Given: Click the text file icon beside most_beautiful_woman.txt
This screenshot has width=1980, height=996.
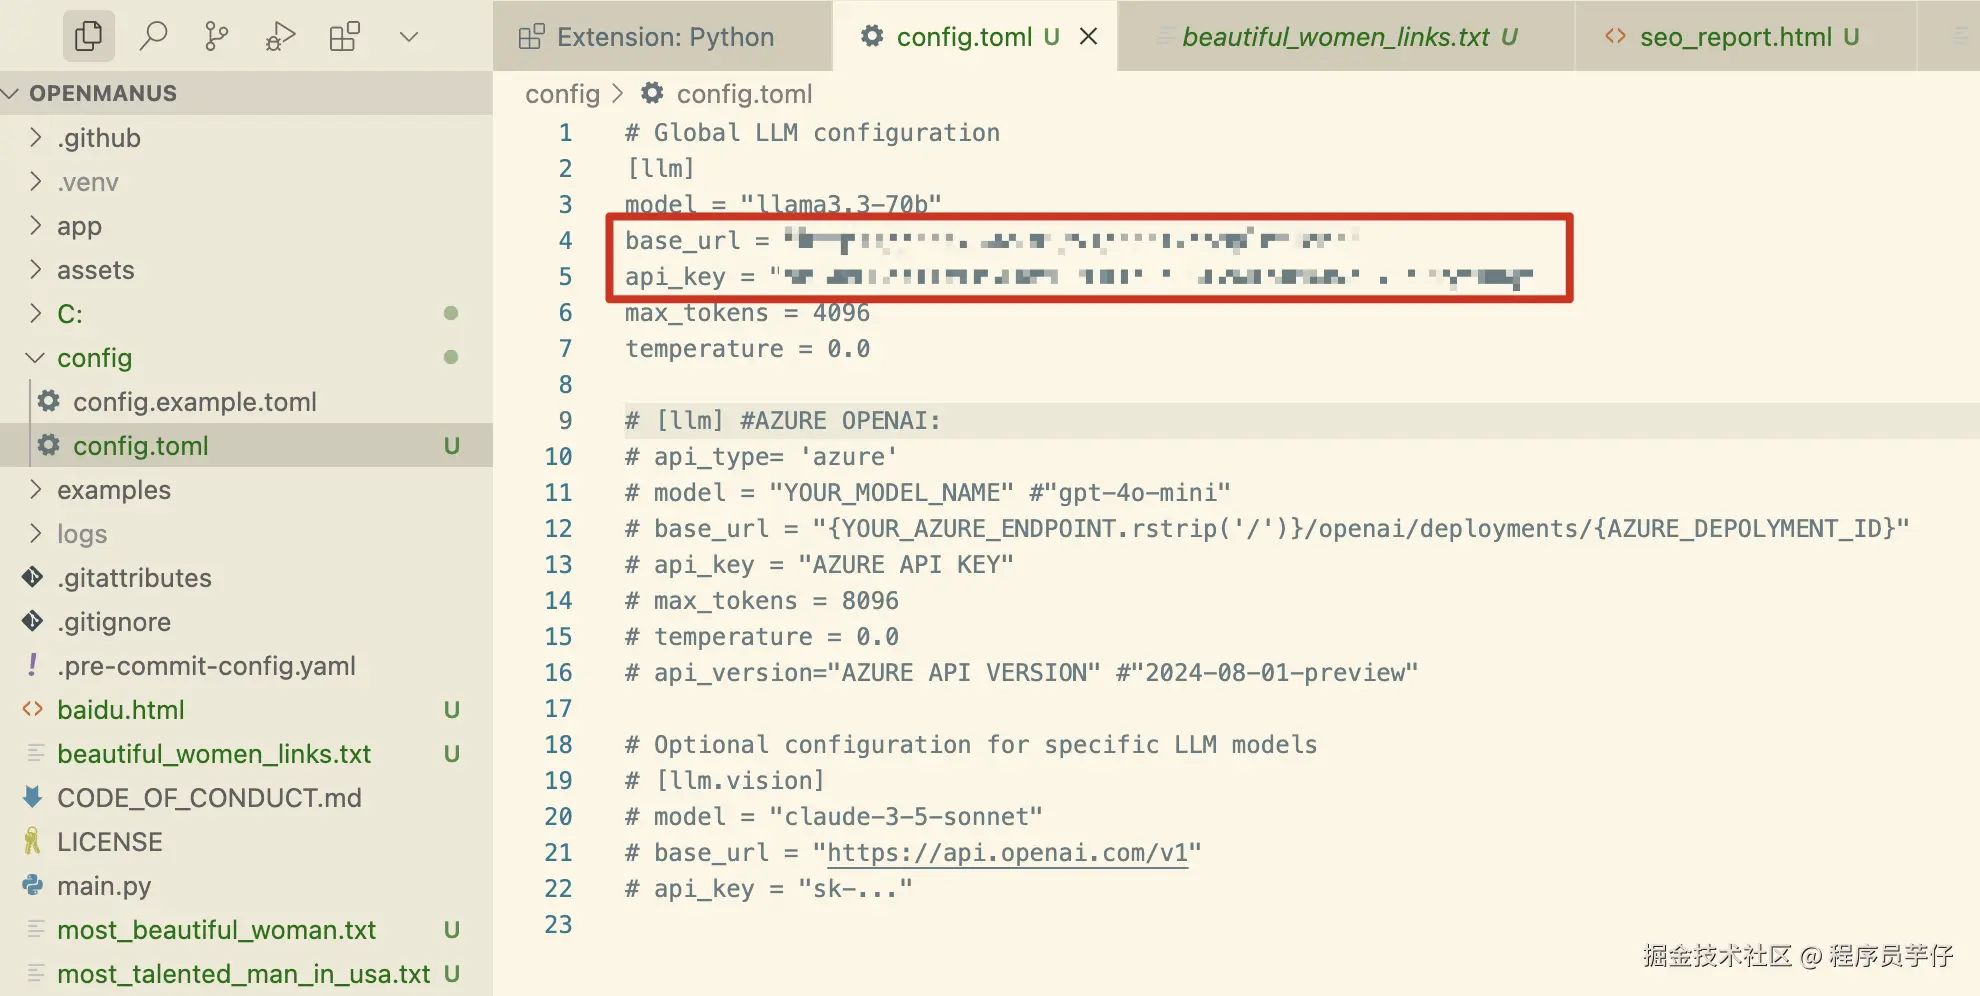Looking at the screenshot, I should (35, 929).
